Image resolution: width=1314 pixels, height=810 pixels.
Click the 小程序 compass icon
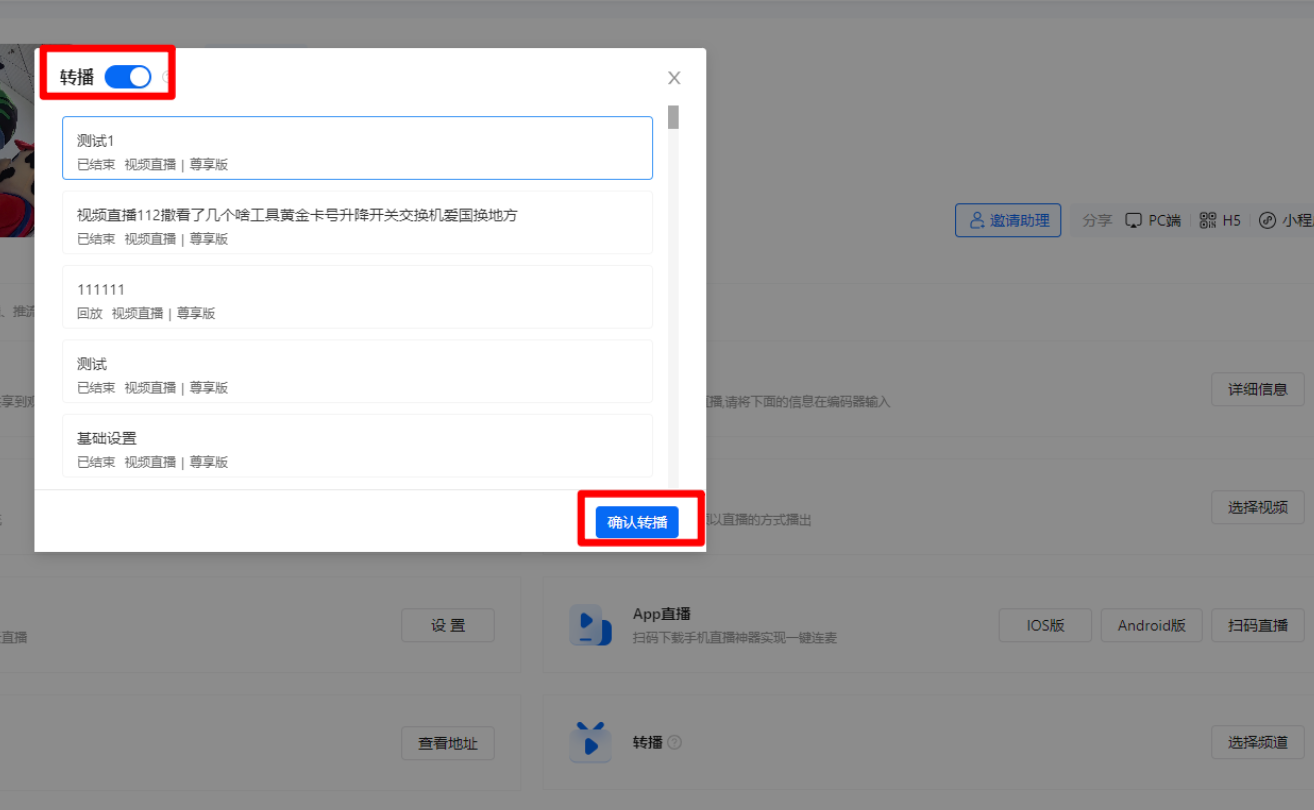click(x=1266, y=220)
